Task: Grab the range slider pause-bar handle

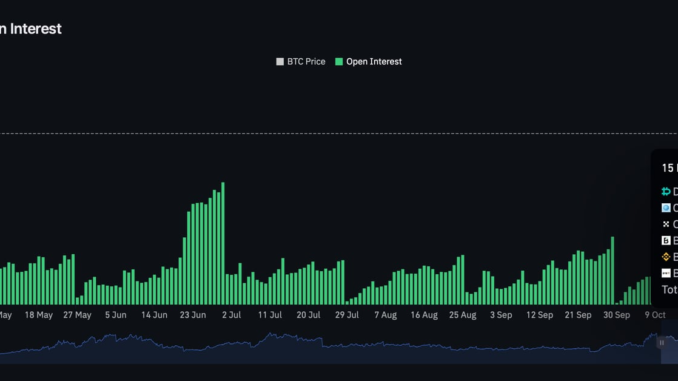Action: click(662, 343)
